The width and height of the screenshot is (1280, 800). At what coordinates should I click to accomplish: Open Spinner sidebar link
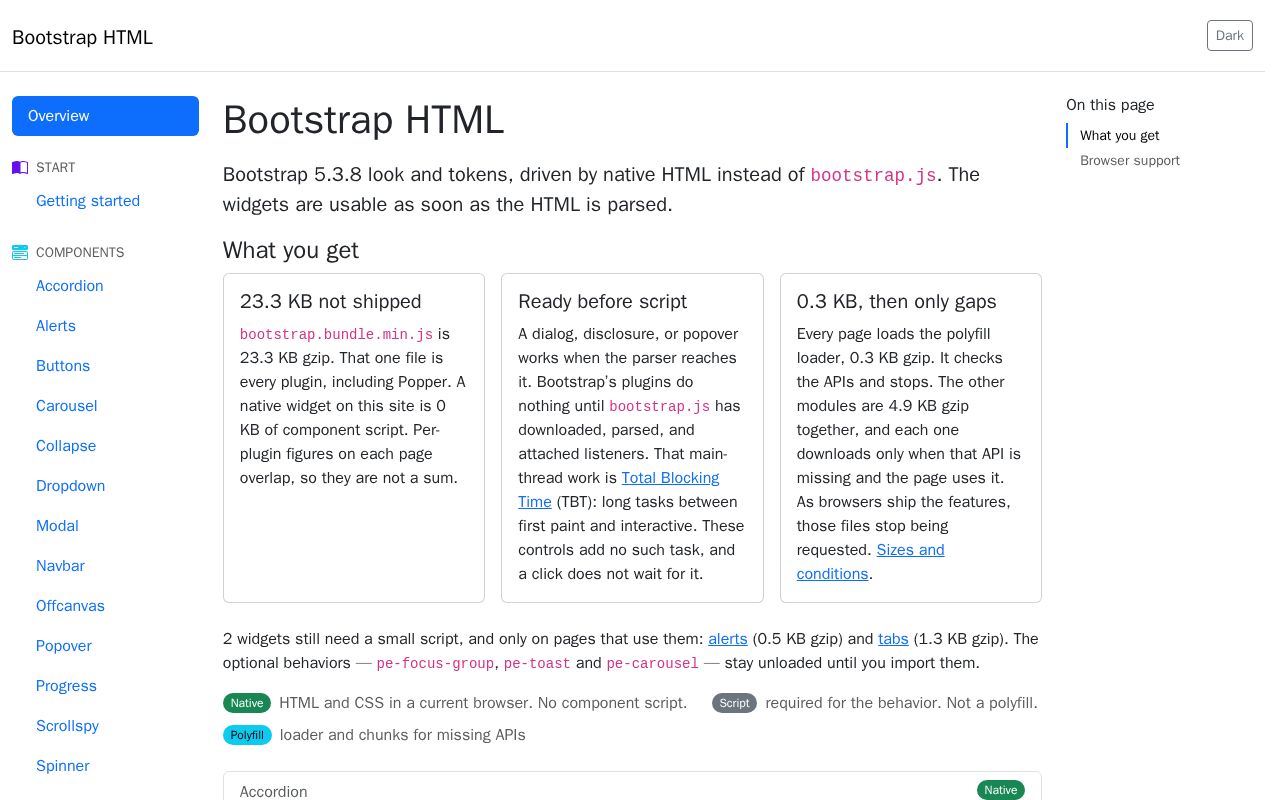(63, 766)
